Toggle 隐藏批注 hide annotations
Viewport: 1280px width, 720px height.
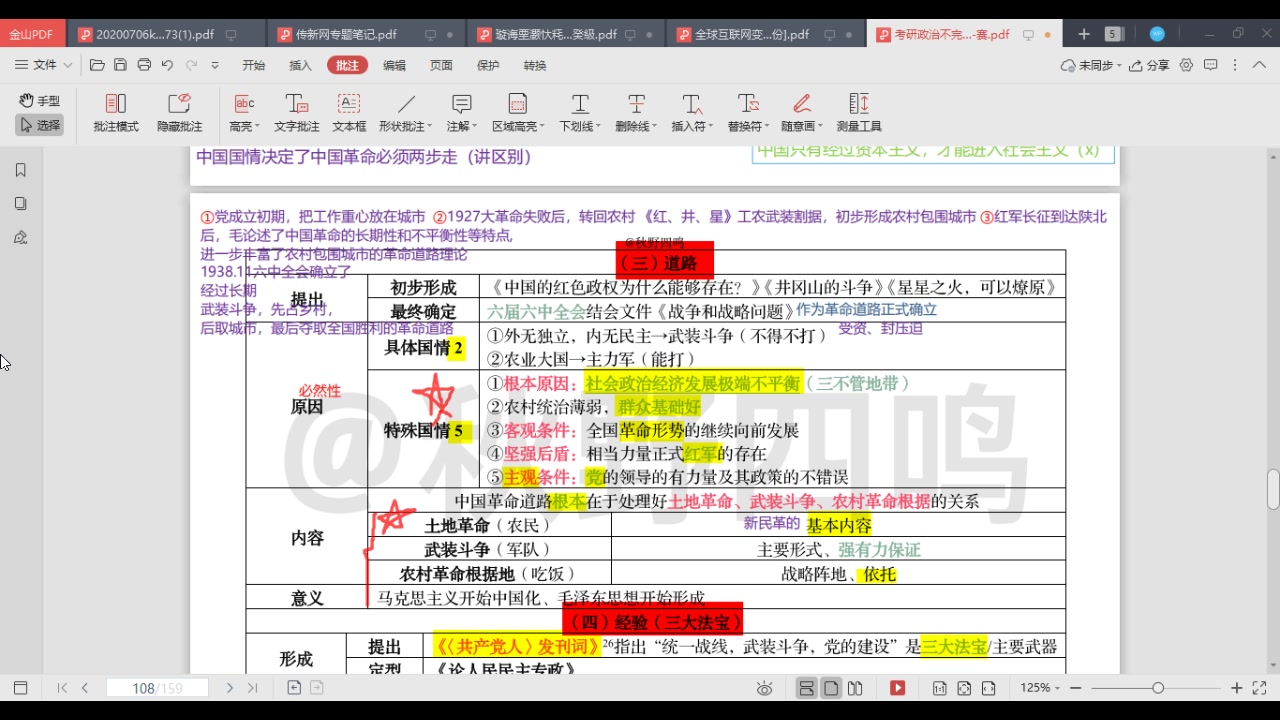point(179,113)
